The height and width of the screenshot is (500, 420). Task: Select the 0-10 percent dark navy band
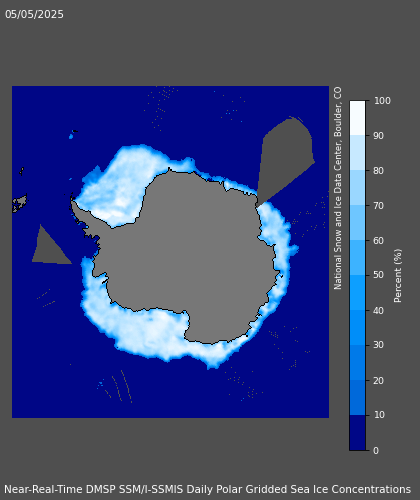click(357, 433)
